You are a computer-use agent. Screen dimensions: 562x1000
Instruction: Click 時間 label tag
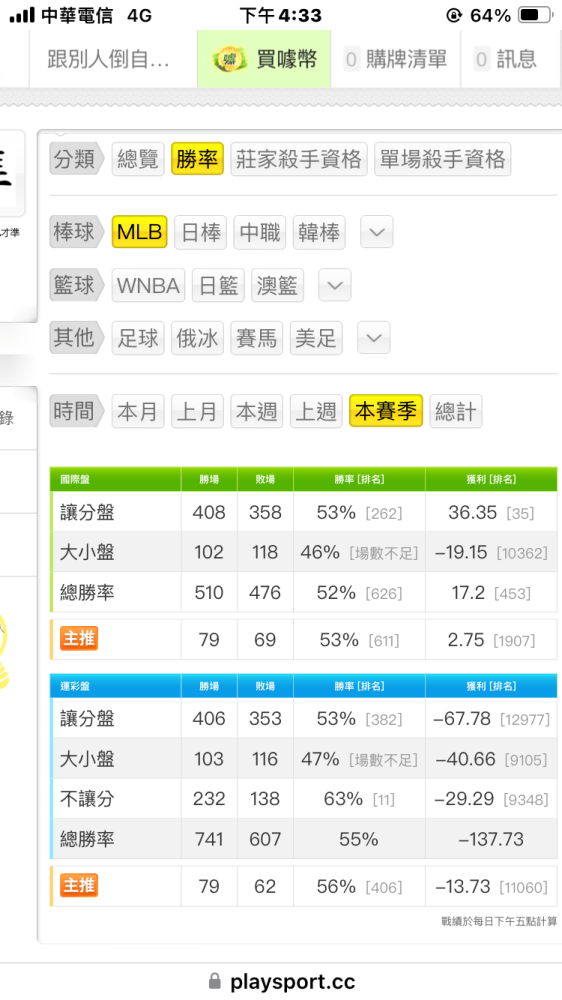[x=75, y=411]
